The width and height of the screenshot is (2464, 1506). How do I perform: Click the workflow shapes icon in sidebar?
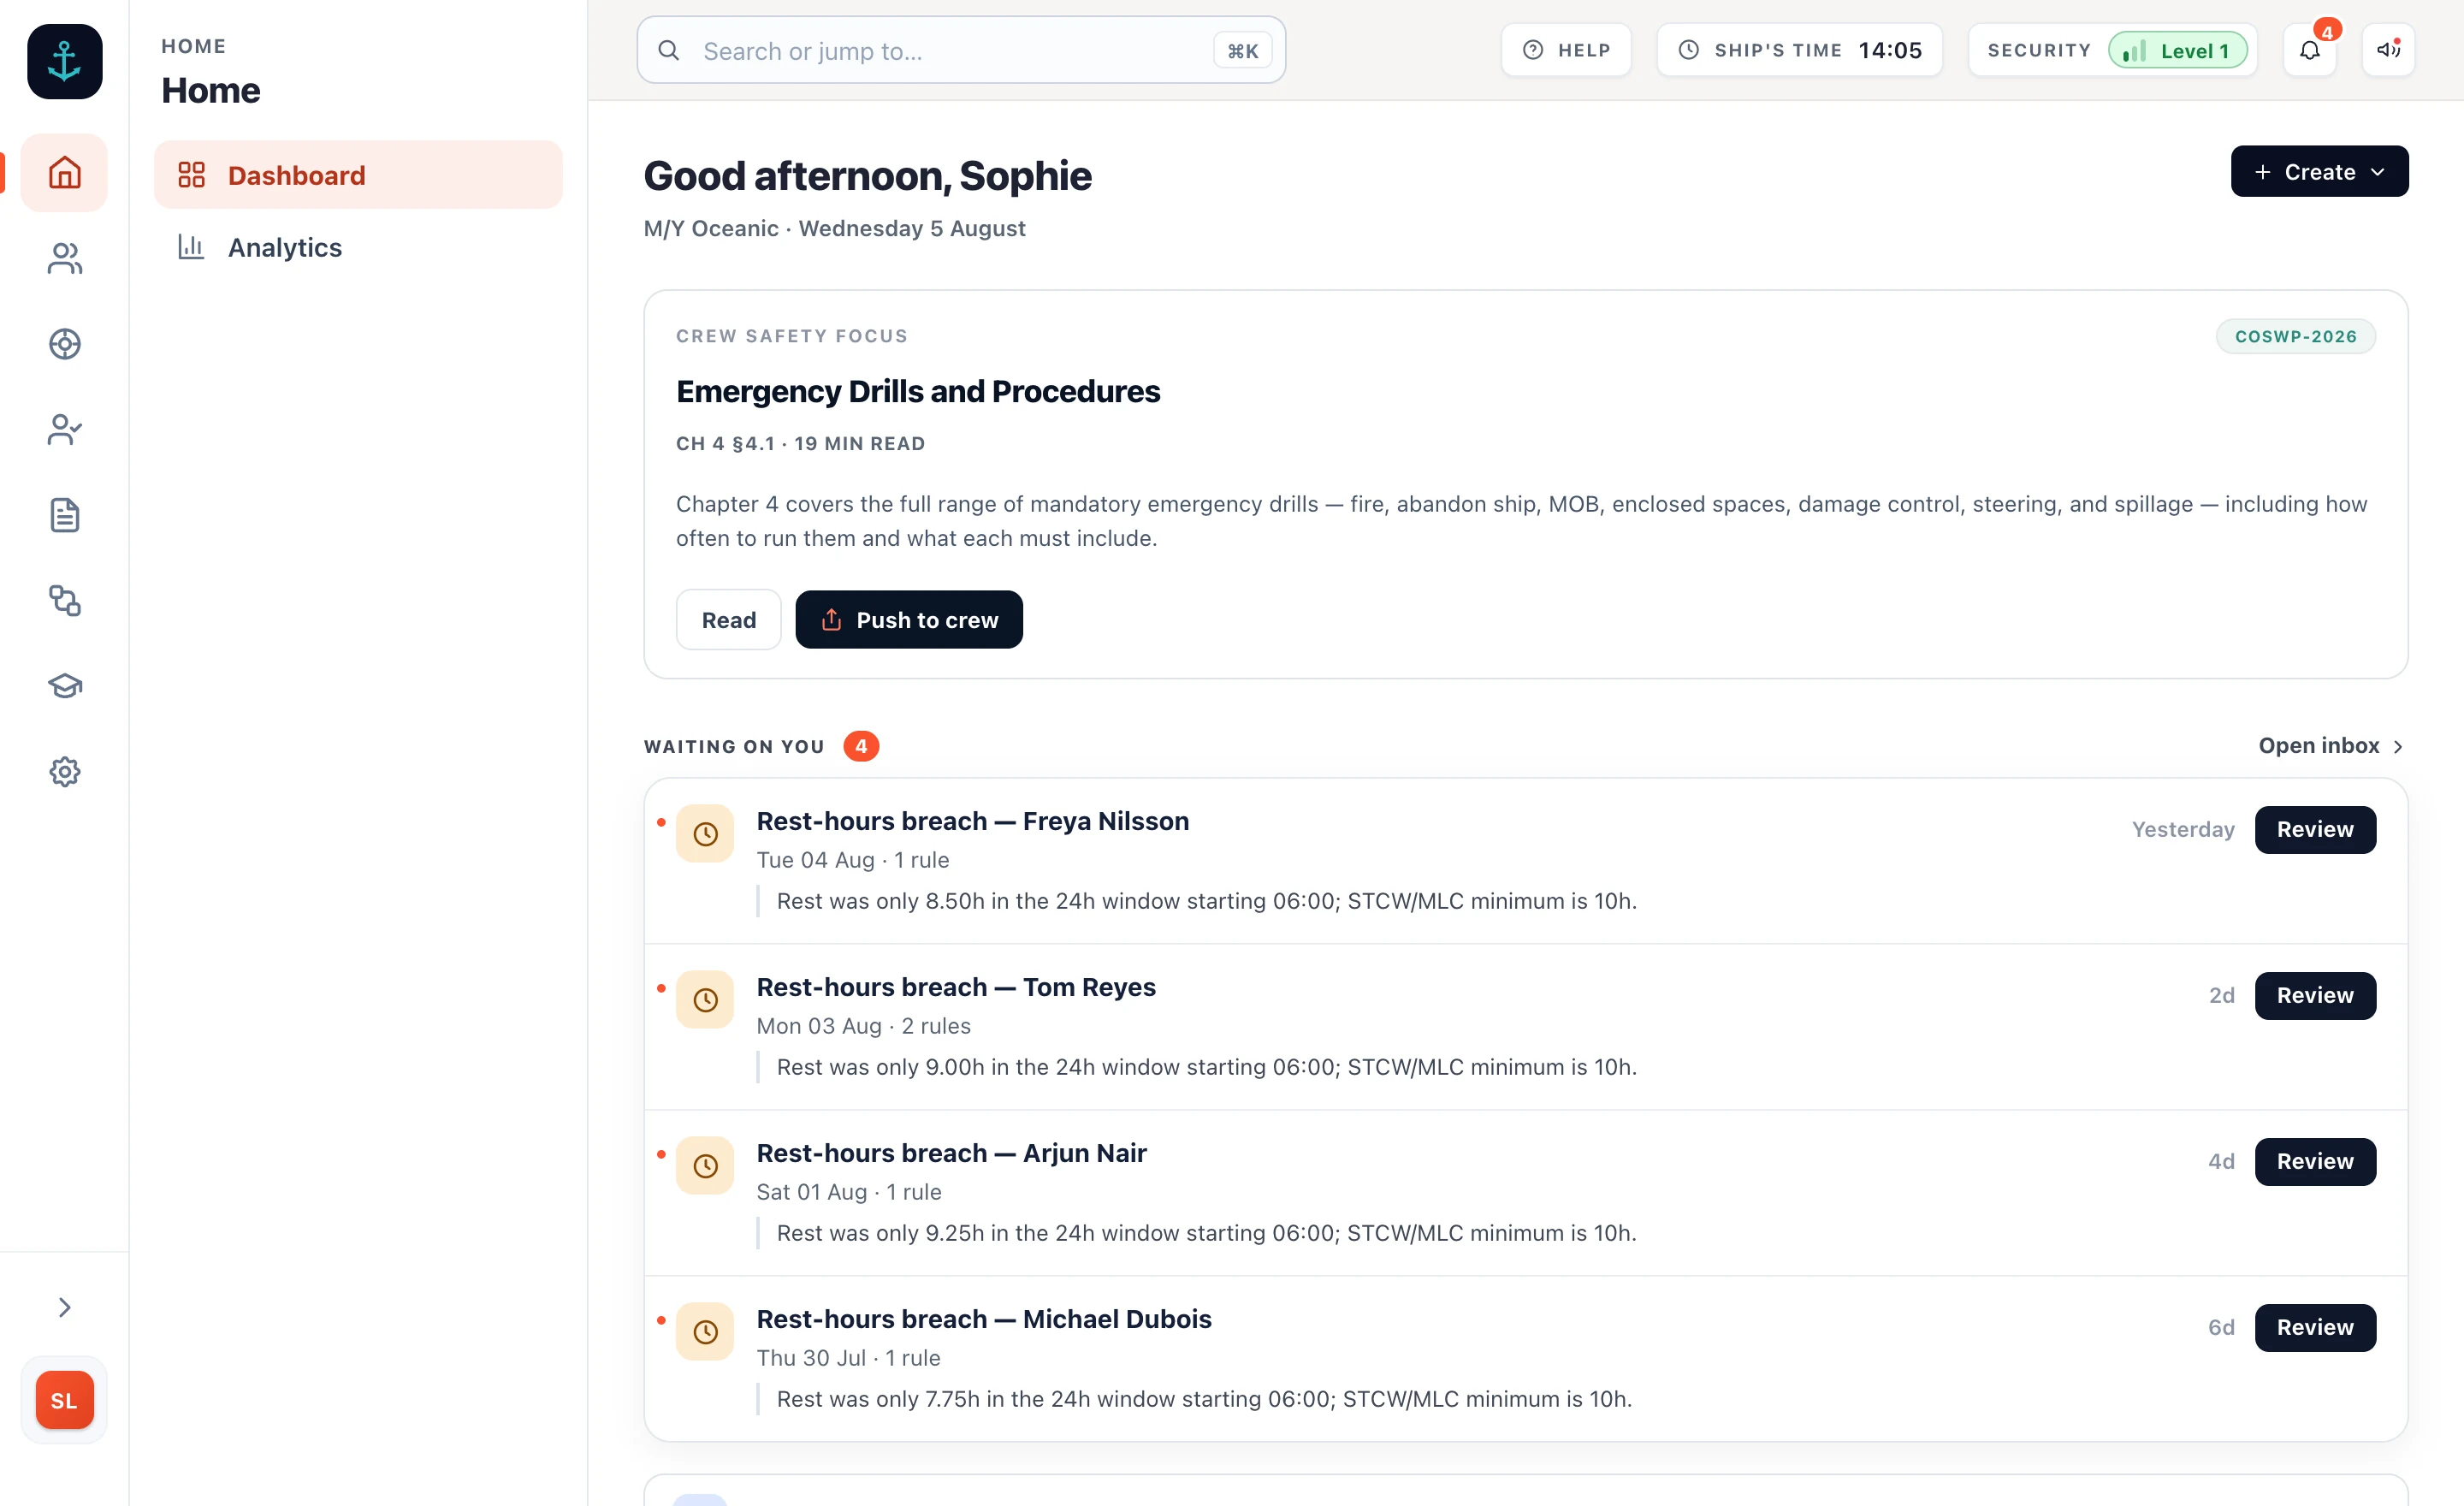click(x=64, y=601)
